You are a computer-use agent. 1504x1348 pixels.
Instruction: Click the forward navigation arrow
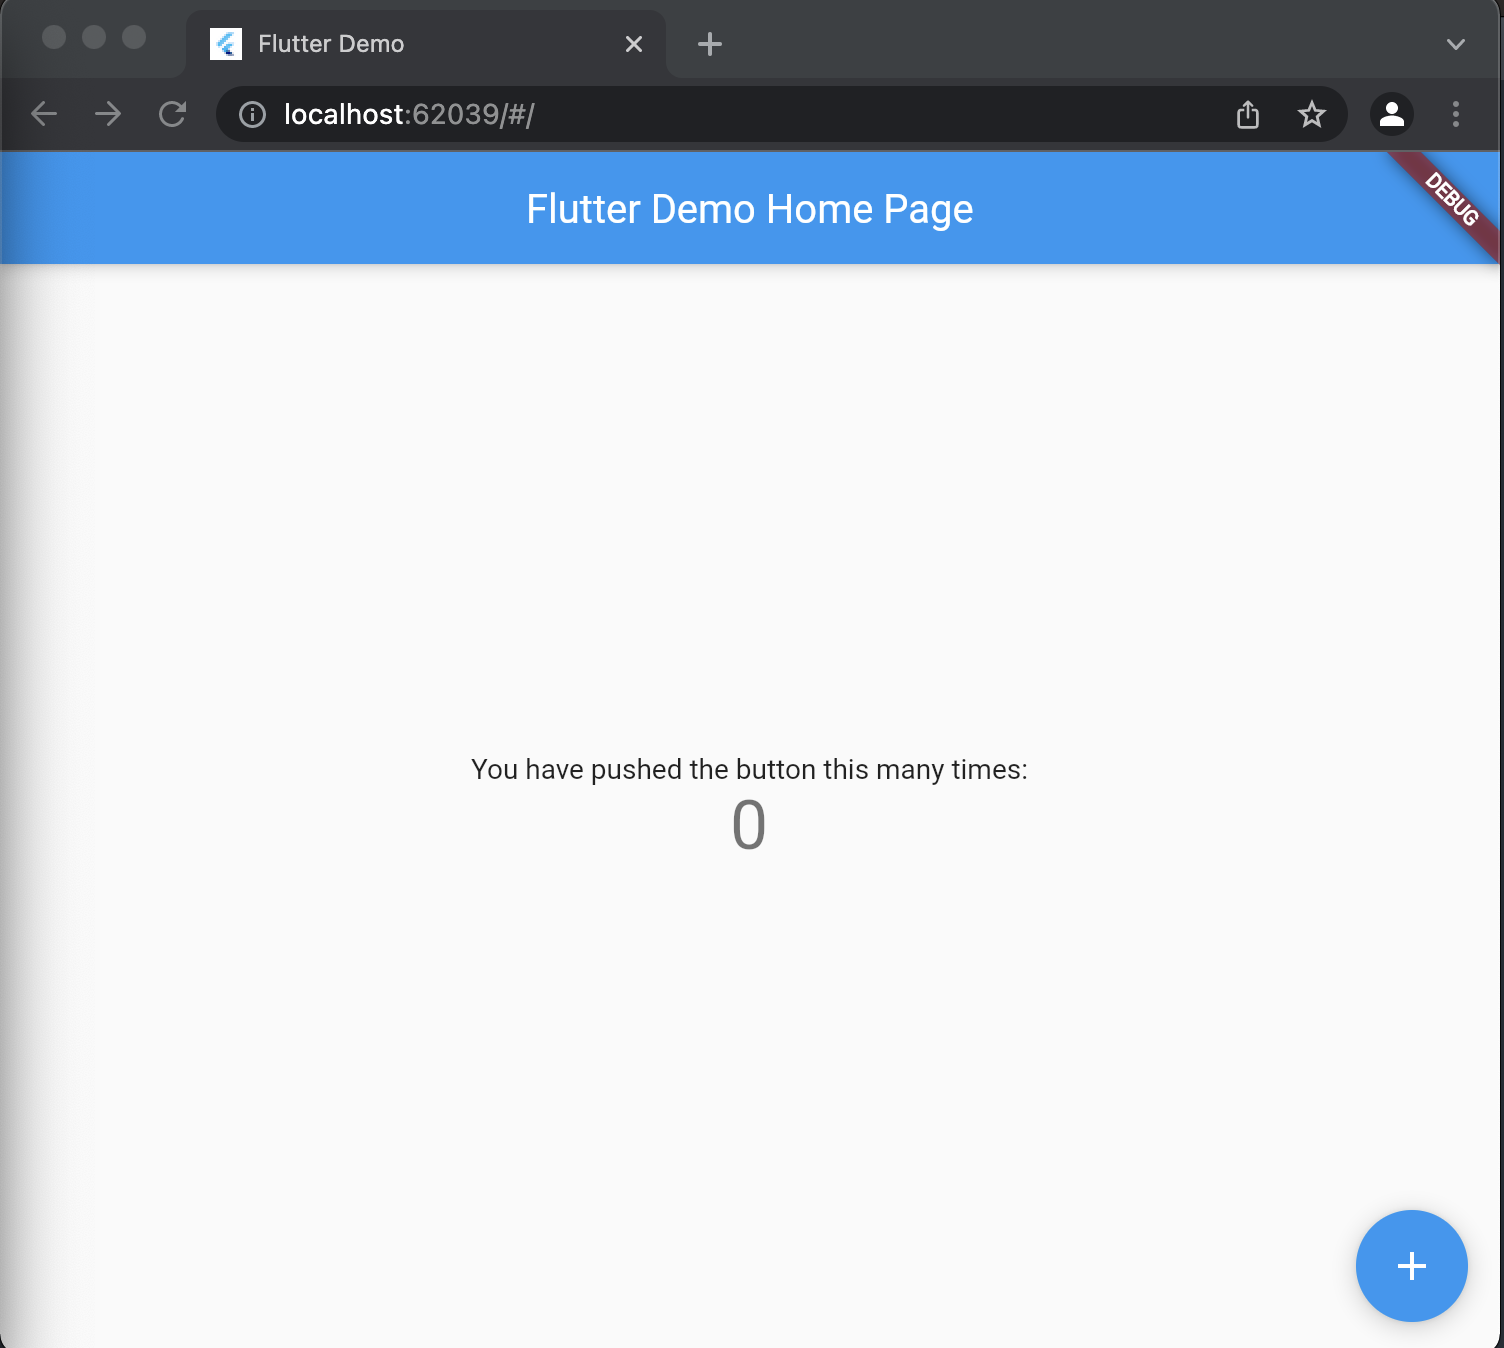(107, 114)
